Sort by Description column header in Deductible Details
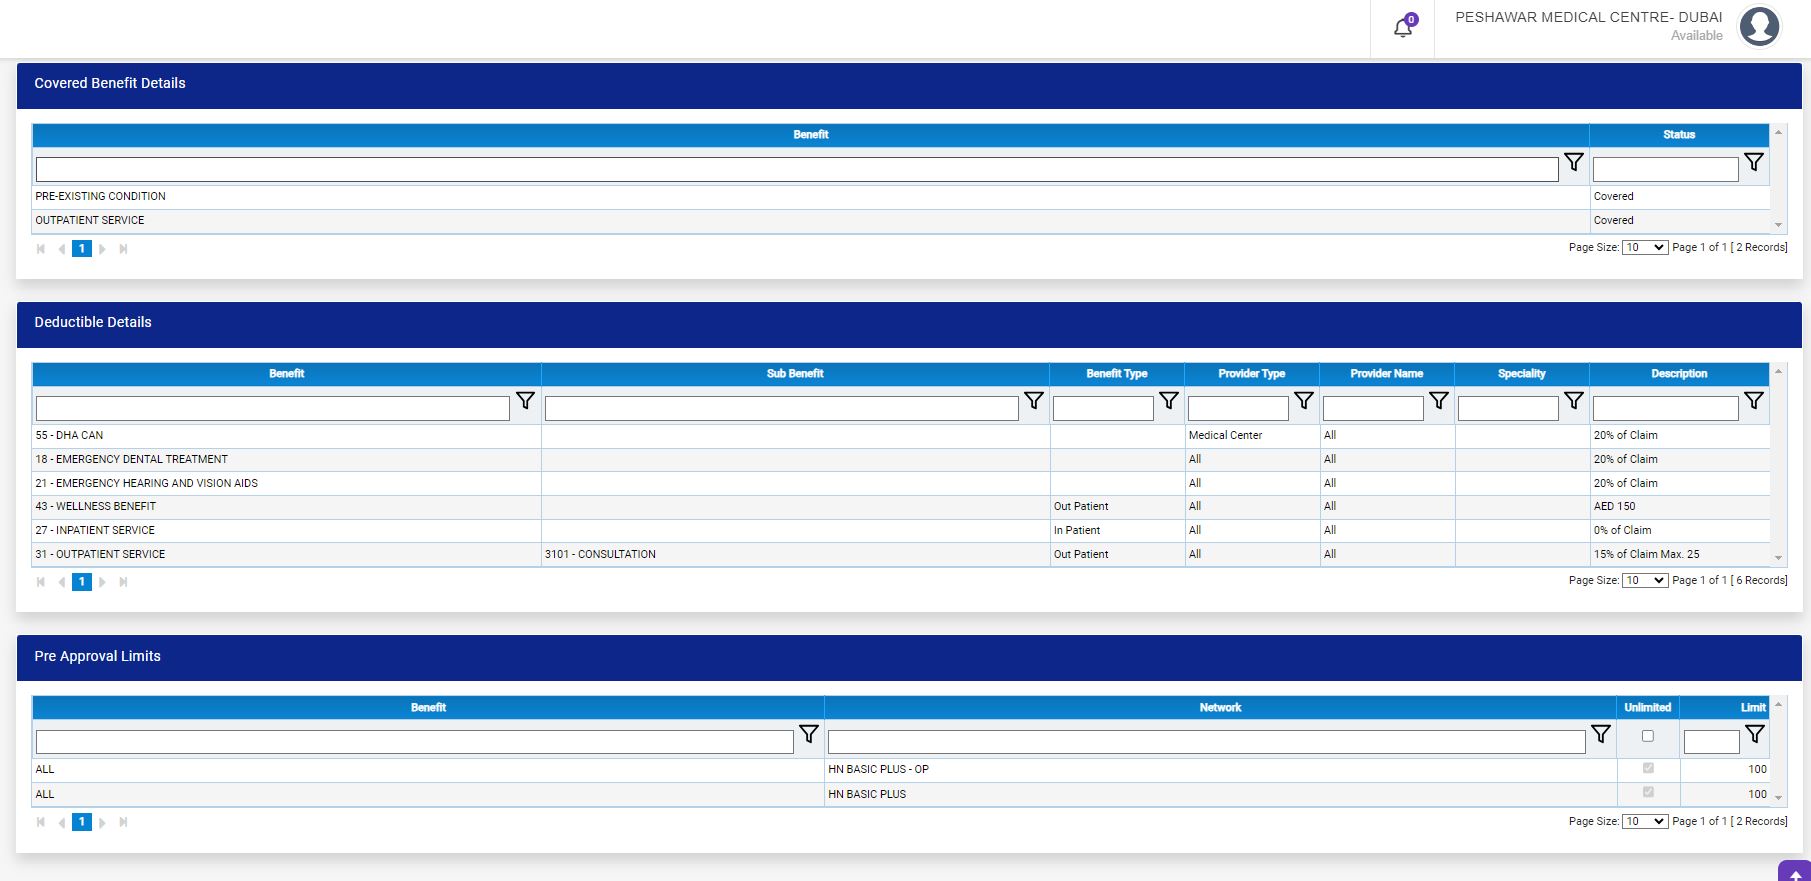1811x881 pixels. [1678, 374]
